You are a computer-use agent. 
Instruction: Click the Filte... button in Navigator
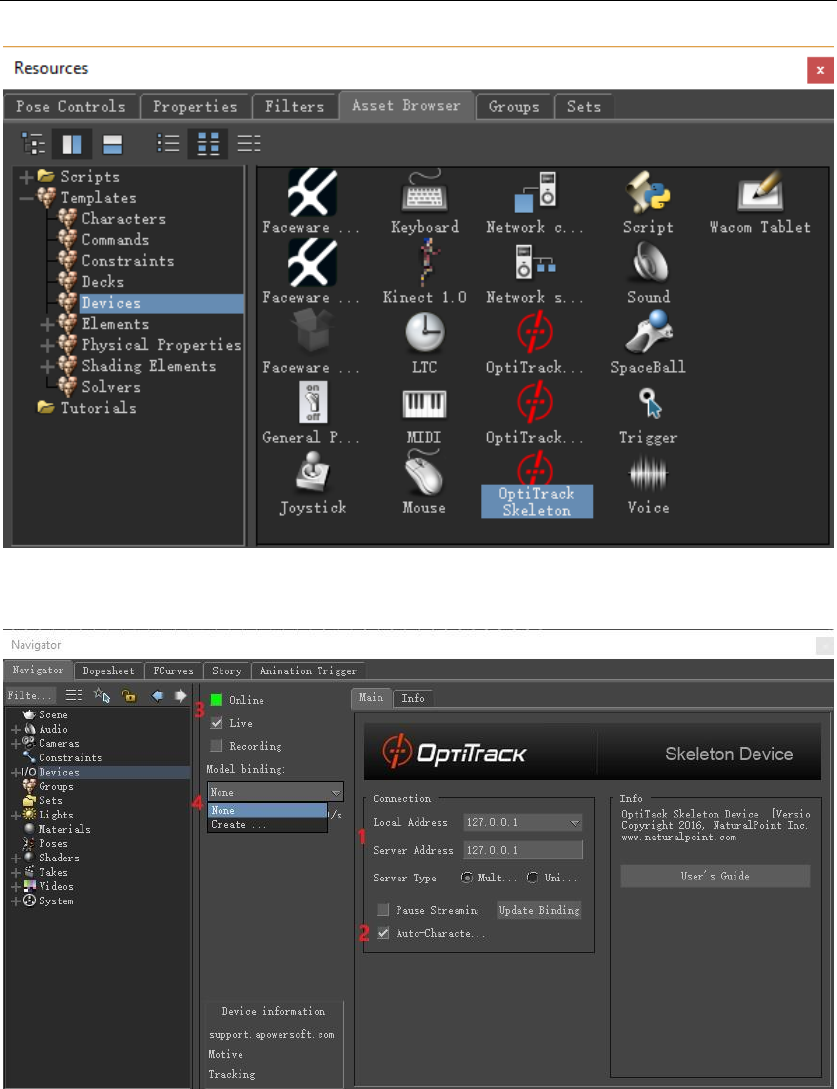click(x=30, y=695)
